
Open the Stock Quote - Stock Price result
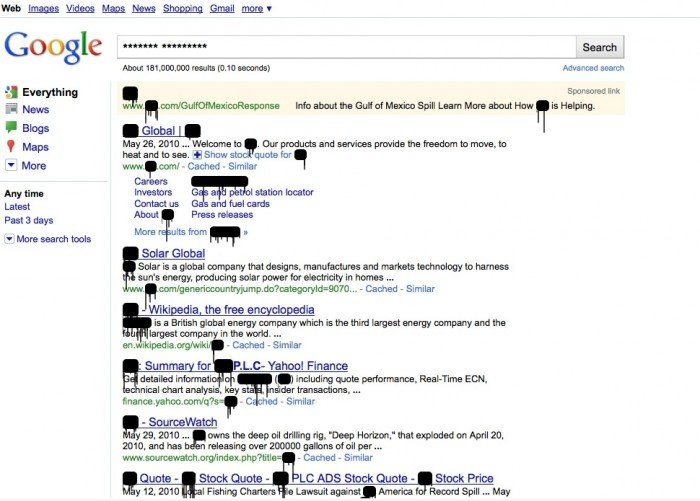coord(308,478)
